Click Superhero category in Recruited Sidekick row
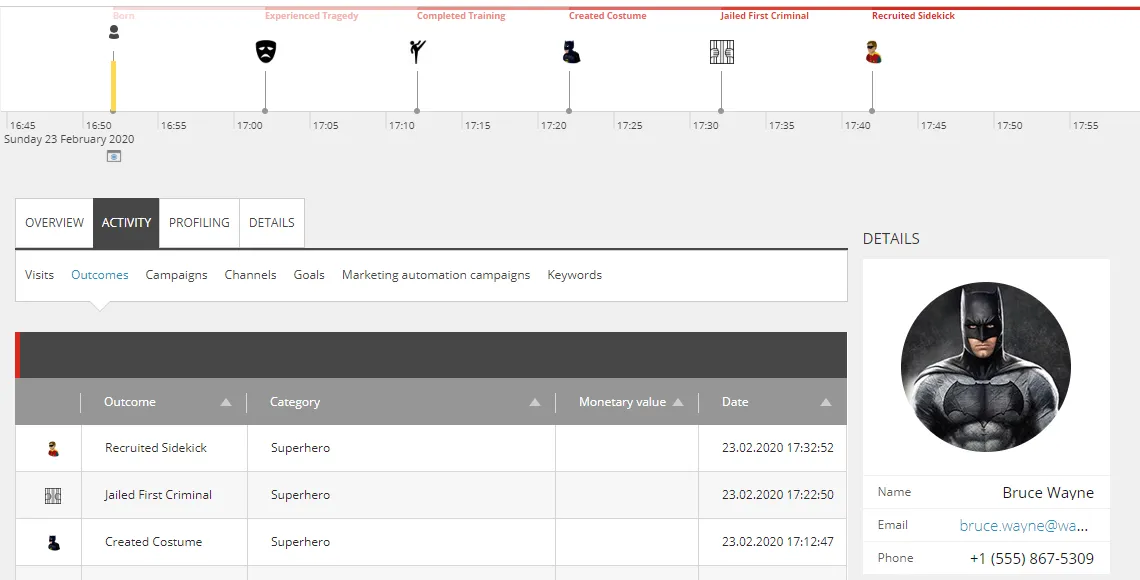 (x=300, y=448)
